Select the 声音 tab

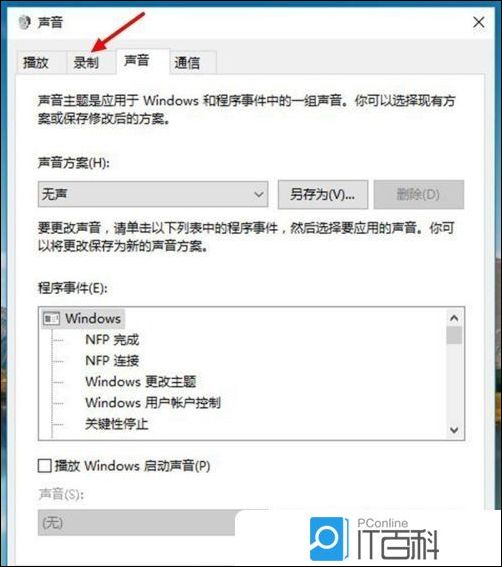tap(137, 60)
